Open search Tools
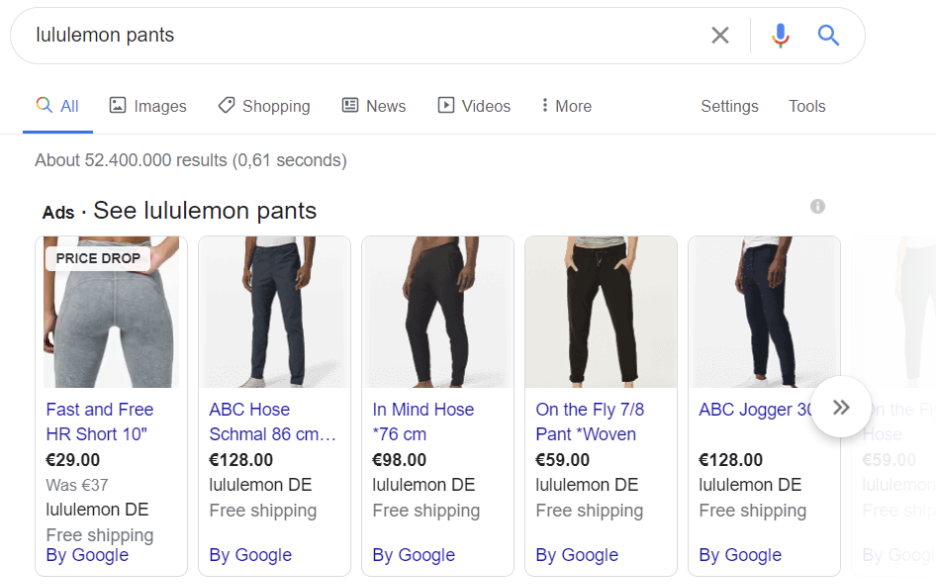This screenshot has height=588, width=936. click(x=807, y=106)
